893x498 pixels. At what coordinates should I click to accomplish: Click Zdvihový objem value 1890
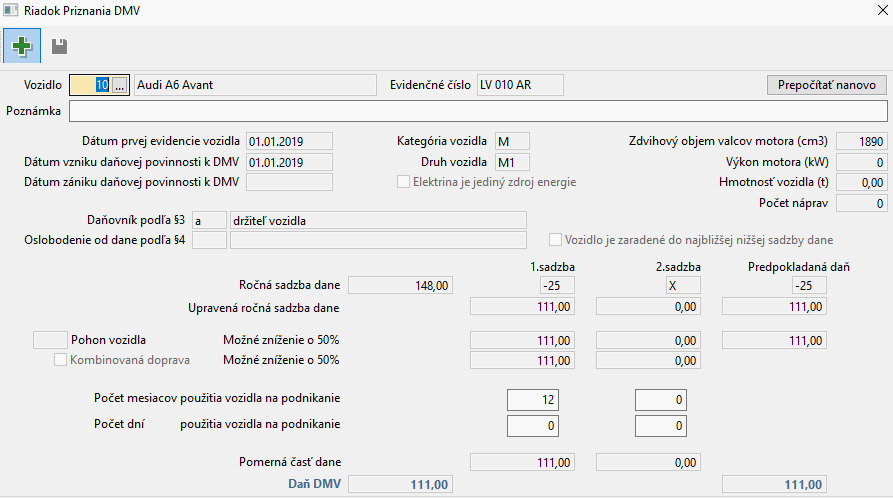click(x=861, y=141)
